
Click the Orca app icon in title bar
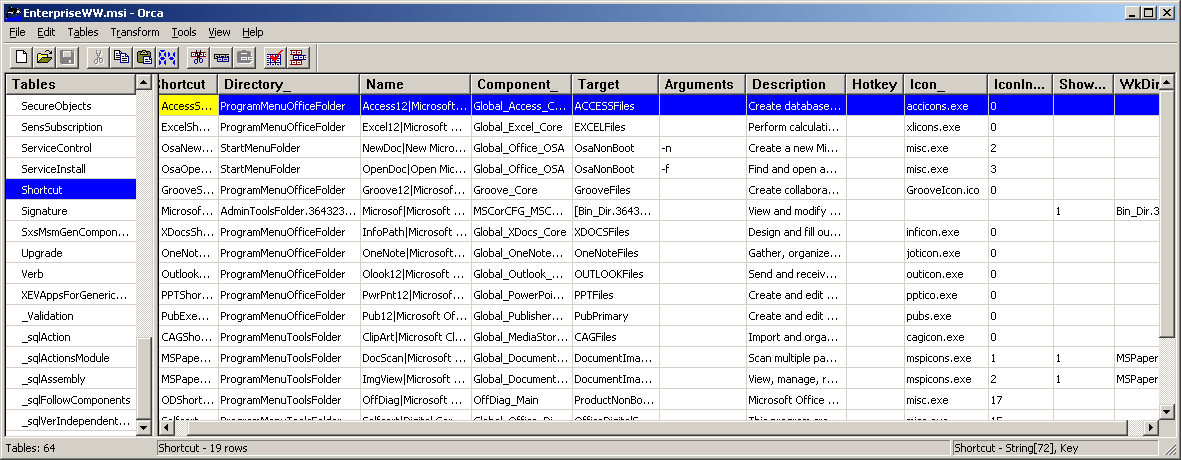(x=11, y=13)
